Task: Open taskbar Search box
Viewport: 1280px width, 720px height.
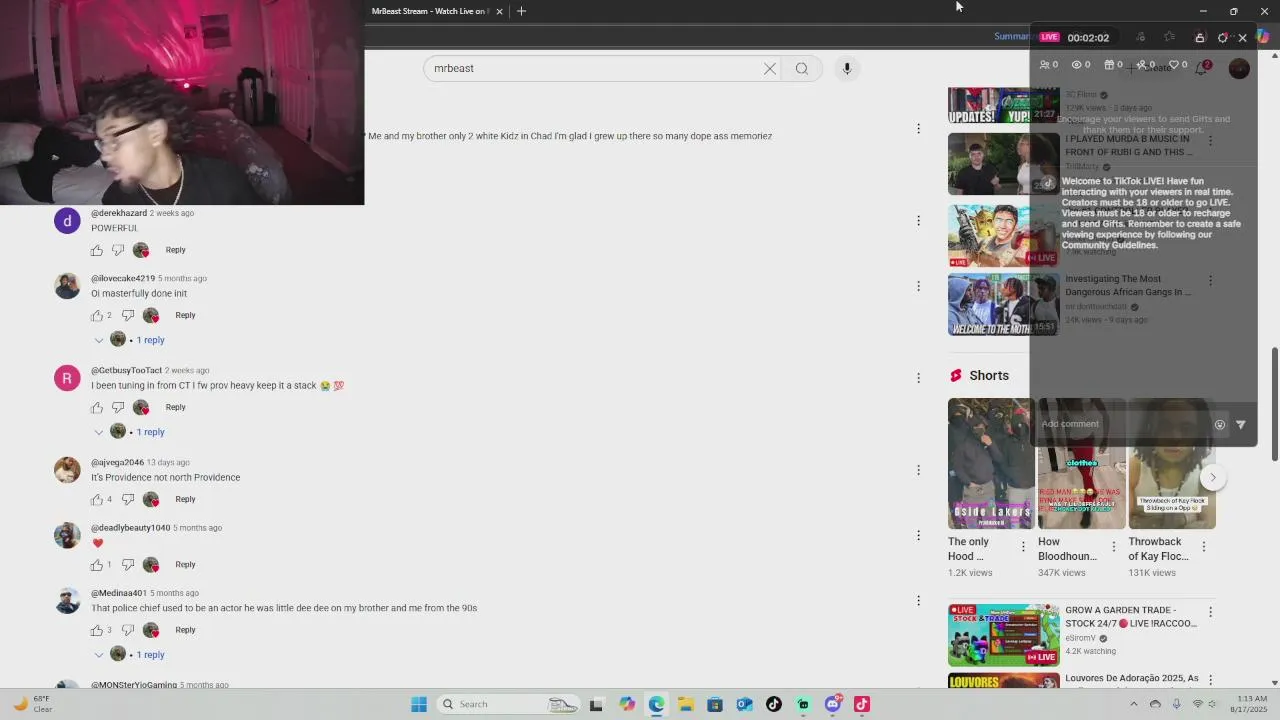Action: tap(508, 704)
